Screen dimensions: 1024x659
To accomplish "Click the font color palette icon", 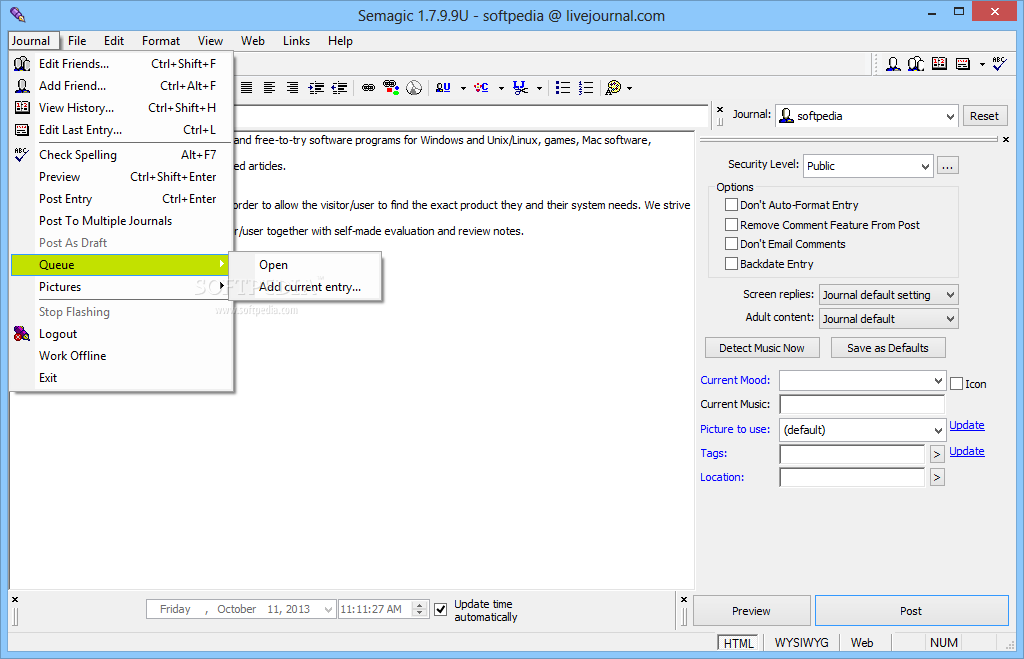I will pyautogui.click(x=613, y=88).
